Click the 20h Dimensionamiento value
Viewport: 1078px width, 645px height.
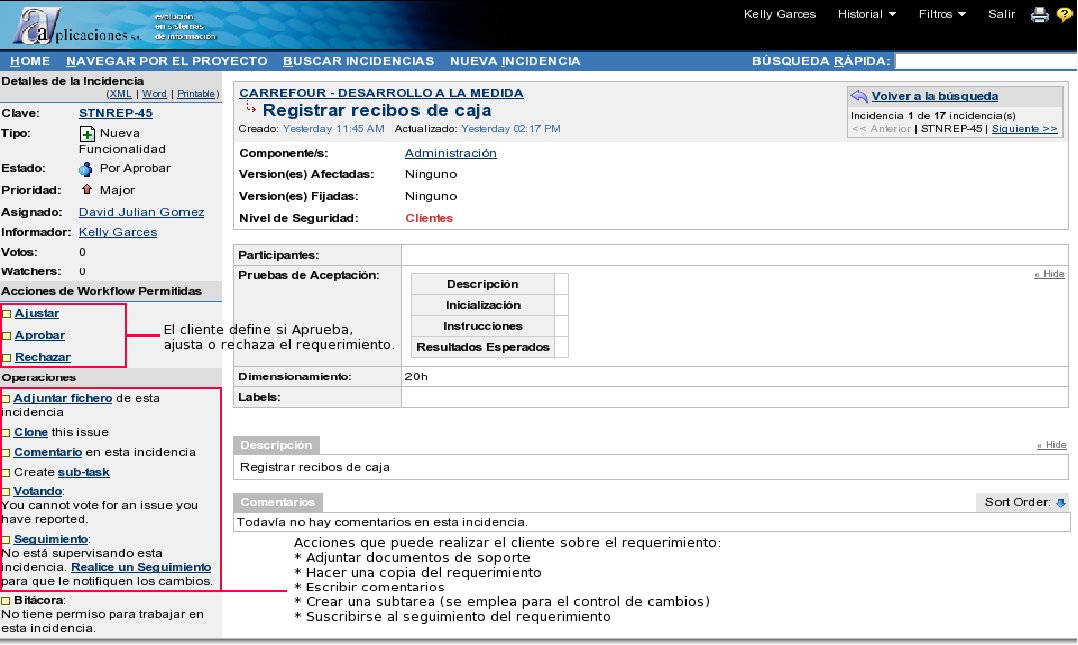416,376
